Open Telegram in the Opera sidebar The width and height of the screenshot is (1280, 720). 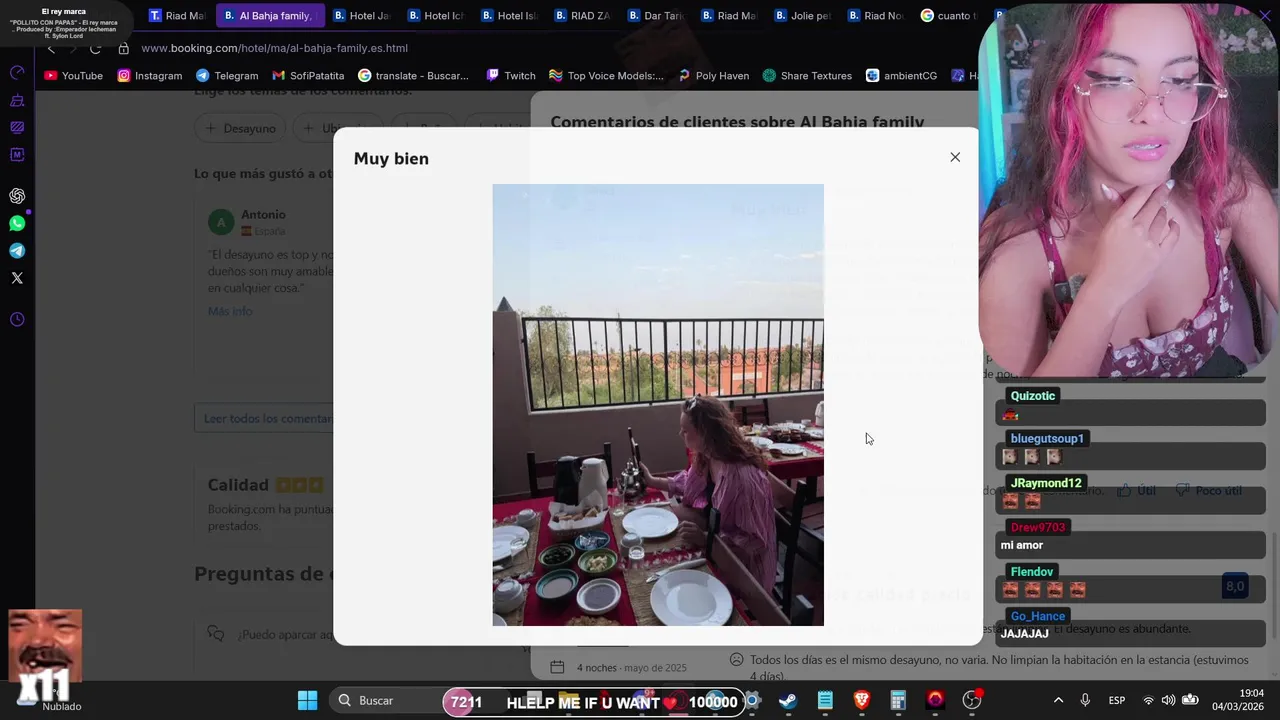click(x=17, y=250)
